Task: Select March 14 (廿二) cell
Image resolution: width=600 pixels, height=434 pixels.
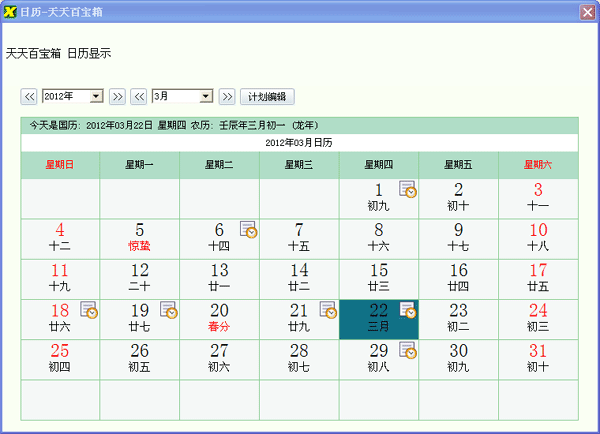Action: (x=299, y=279)
